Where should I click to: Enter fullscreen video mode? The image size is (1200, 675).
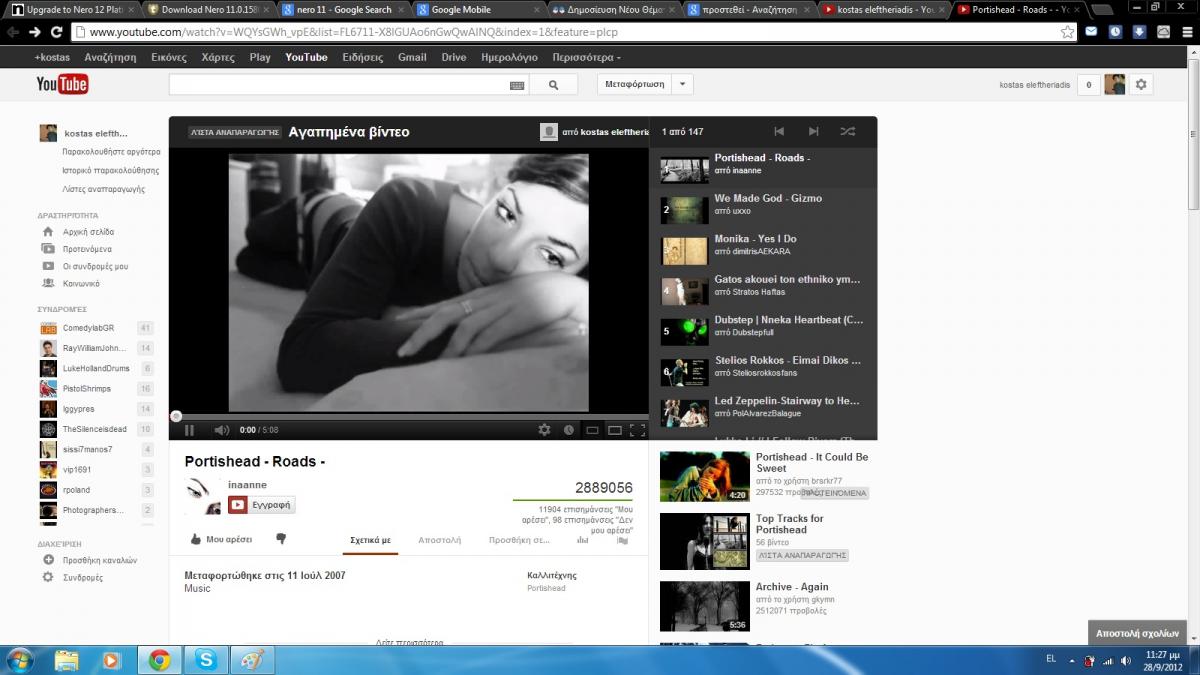[x=637, y=430]
